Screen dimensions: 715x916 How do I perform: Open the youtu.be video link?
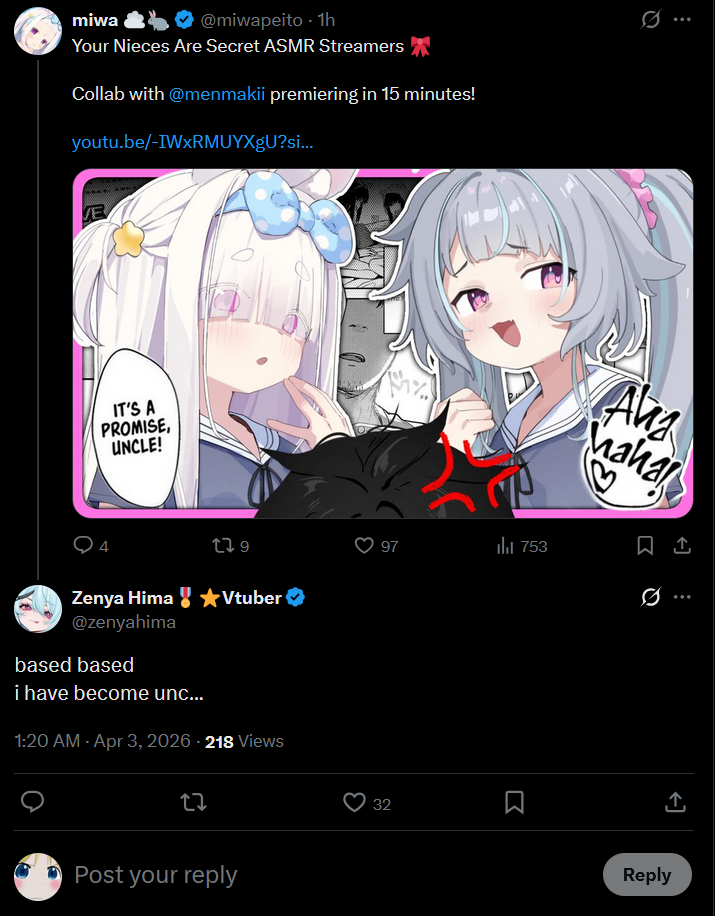click(x=193, y=142)
